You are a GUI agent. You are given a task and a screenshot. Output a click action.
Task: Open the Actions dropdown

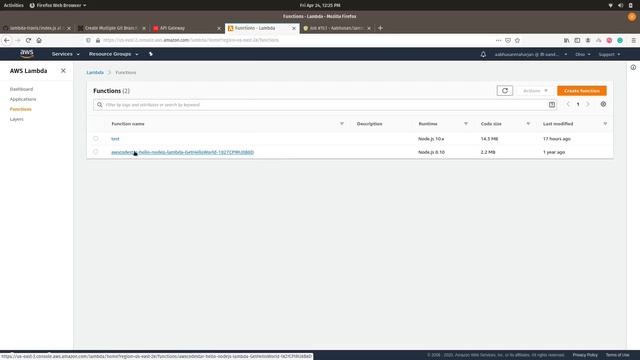click(535, 91)
